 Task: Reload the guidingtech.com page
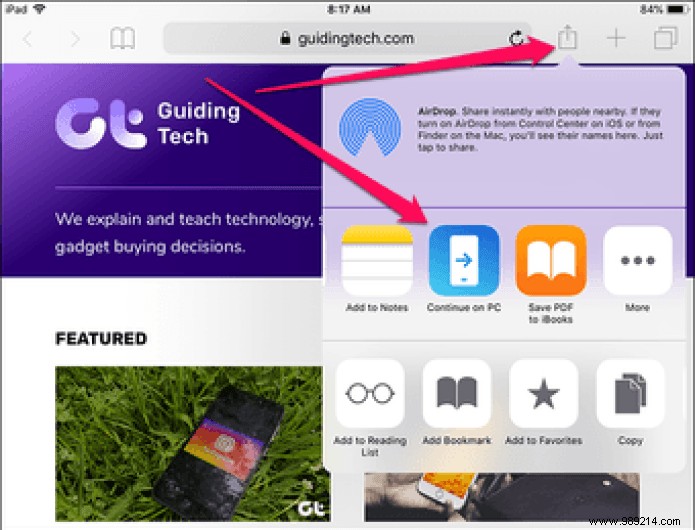[516, 39]
